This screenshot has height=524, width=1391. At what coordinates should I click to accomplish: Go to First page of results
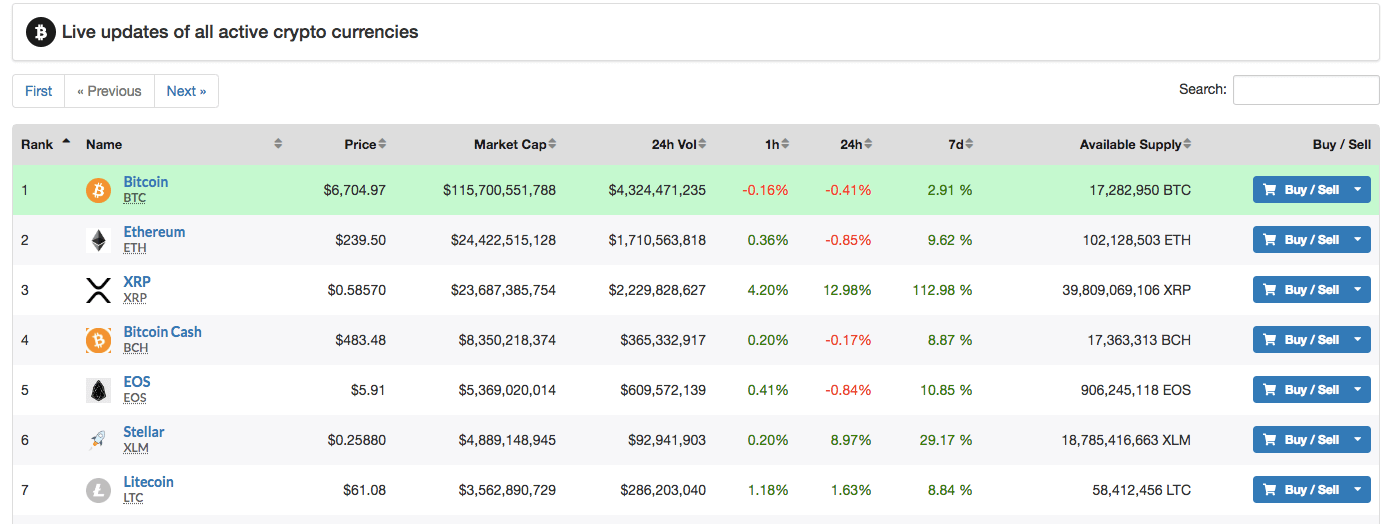click(39, 91)
